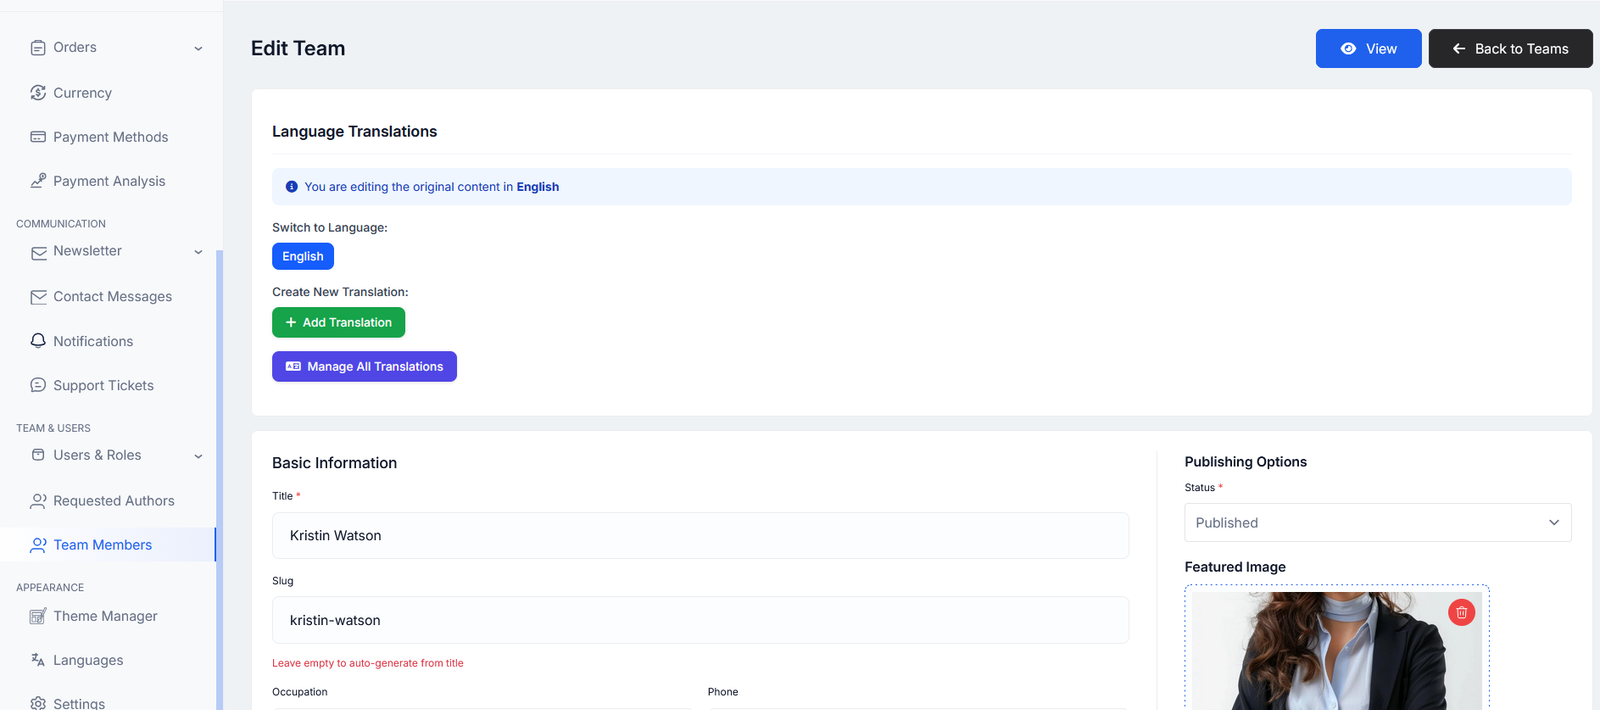Viewport: 1600px width, 710px height.
Task: Click the Slug field containing kristin-watson
Action: 700,620
